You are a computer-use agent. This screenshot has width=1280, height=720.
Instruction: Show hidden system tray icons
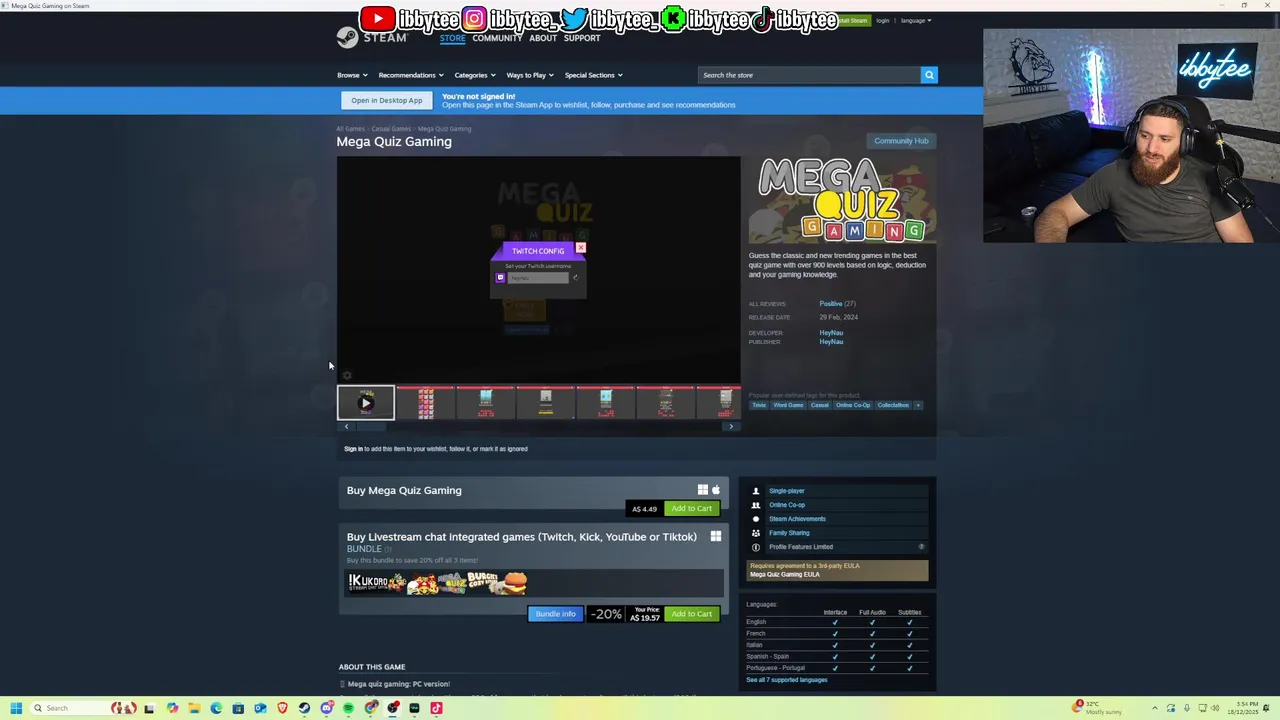coord(1155,708)
